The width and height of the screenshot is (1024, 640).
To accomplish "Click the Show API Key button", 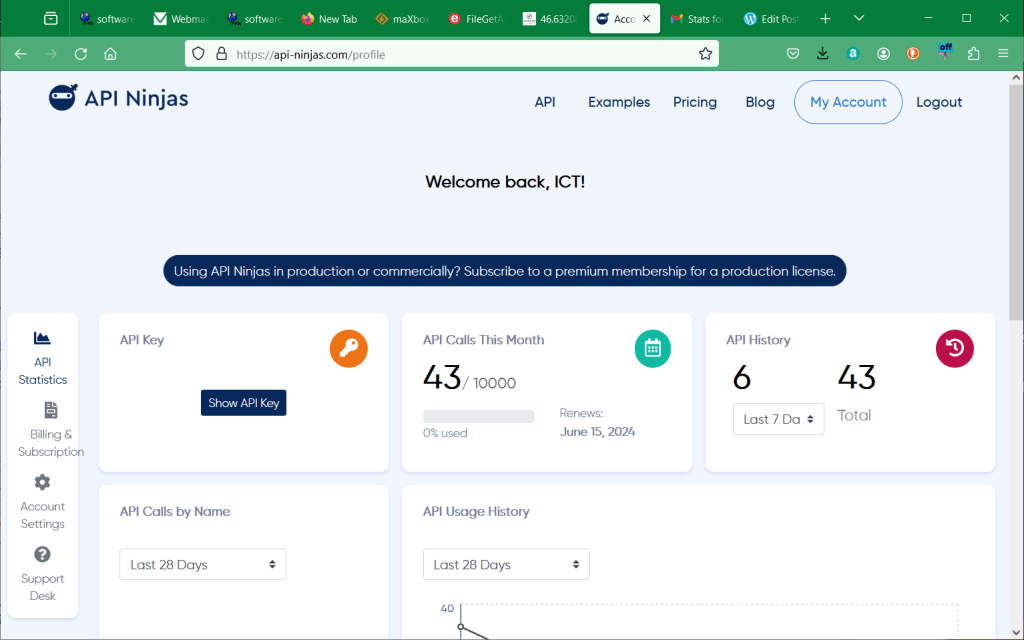I will pyautogui.click(x=243, y=403).
